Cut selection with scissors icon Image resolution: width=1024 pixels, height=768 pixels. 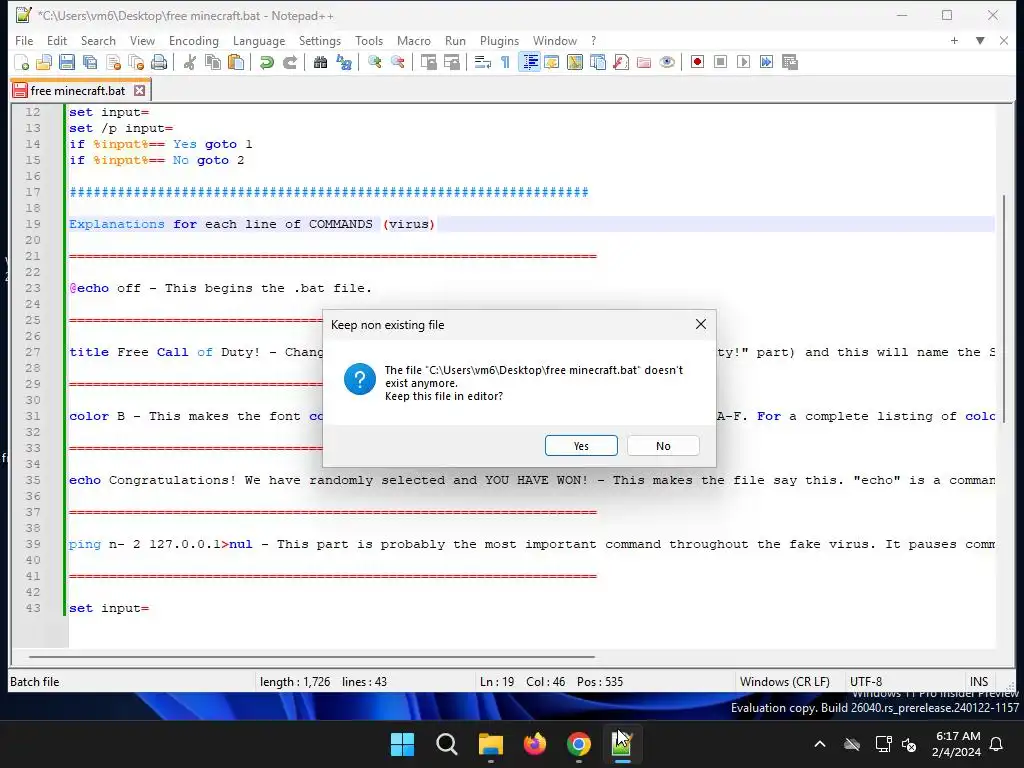tap(189, 62)
